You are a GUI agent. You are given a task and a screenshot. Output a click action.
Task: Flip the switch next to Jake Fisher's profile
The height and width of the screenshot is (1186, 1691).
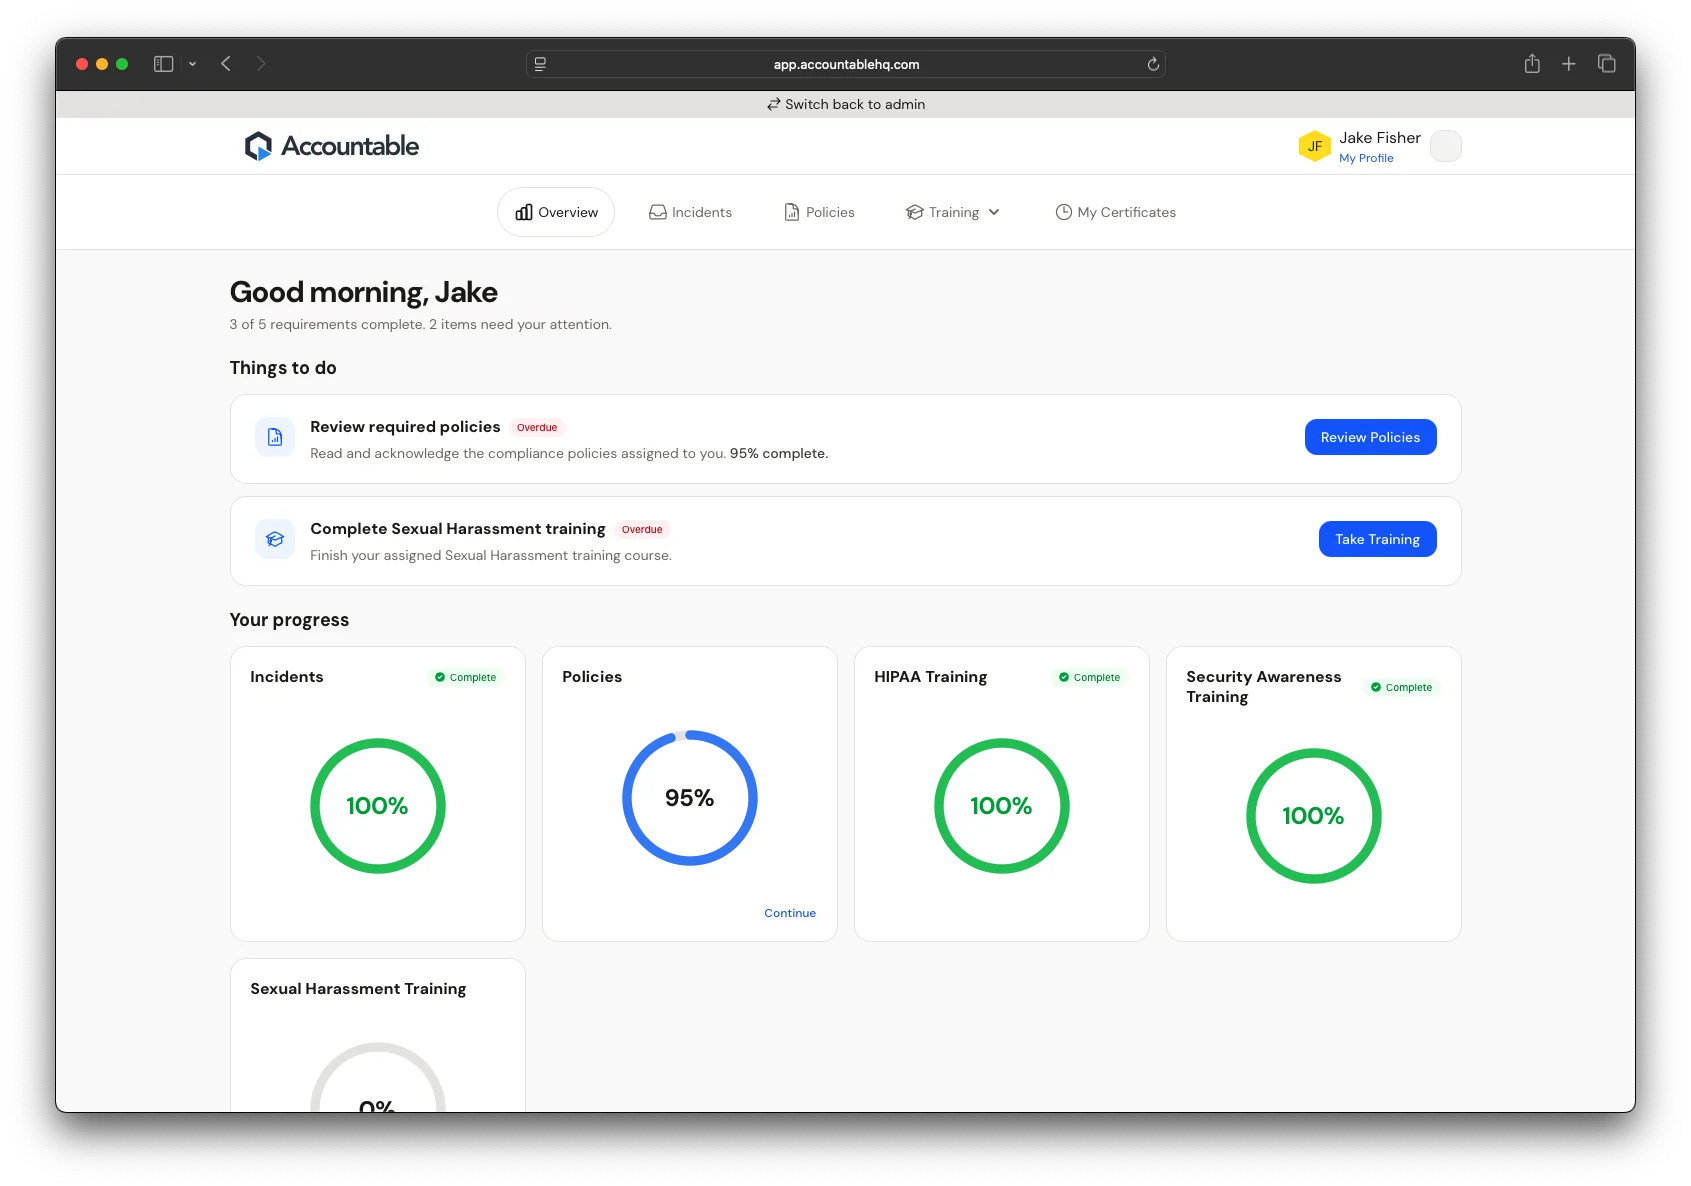[x=1445, y=146]
